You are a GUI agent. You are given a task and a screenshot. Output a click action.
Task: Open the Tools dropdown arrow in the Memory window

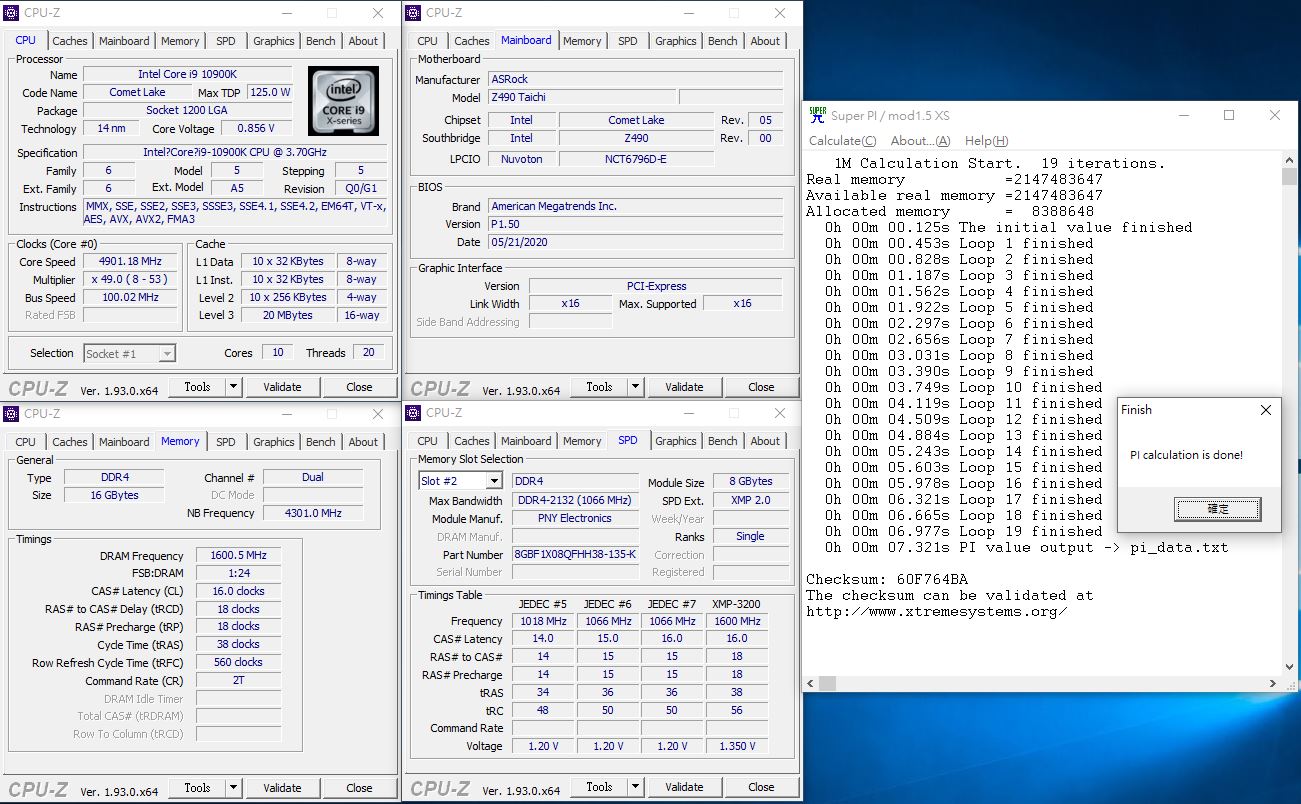(x=233, y=788)
